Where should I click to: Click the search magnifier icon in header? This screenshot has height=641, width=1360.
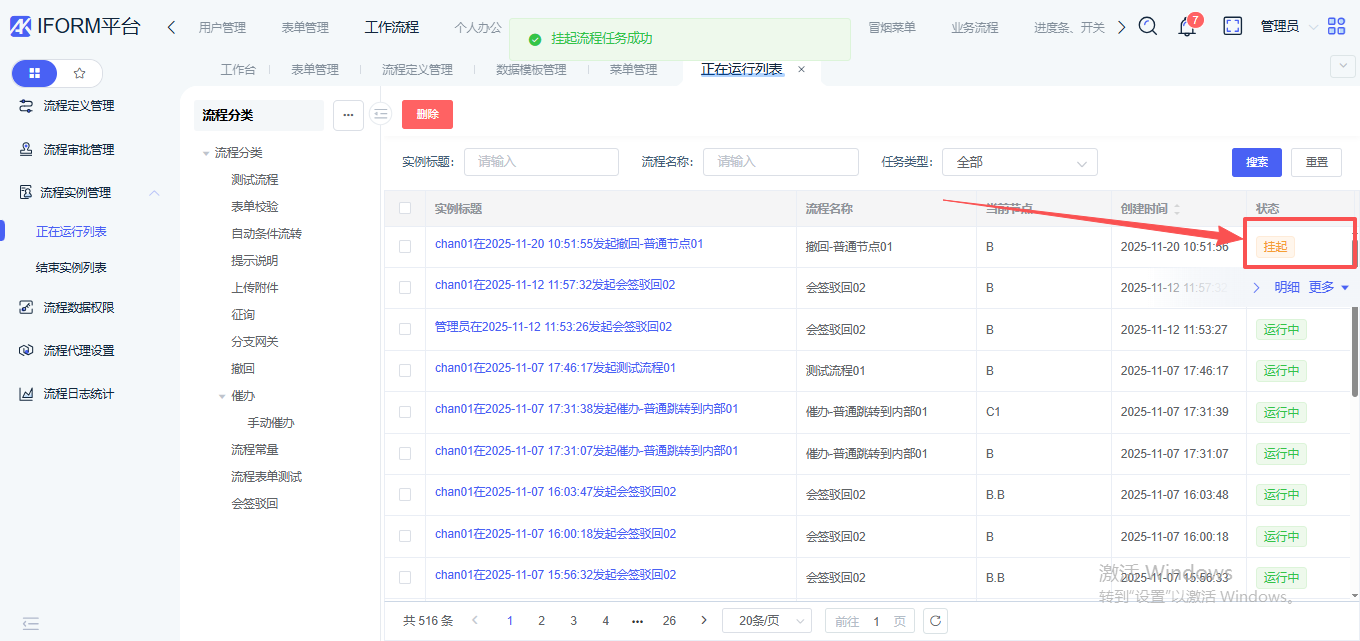(1148, 27)
